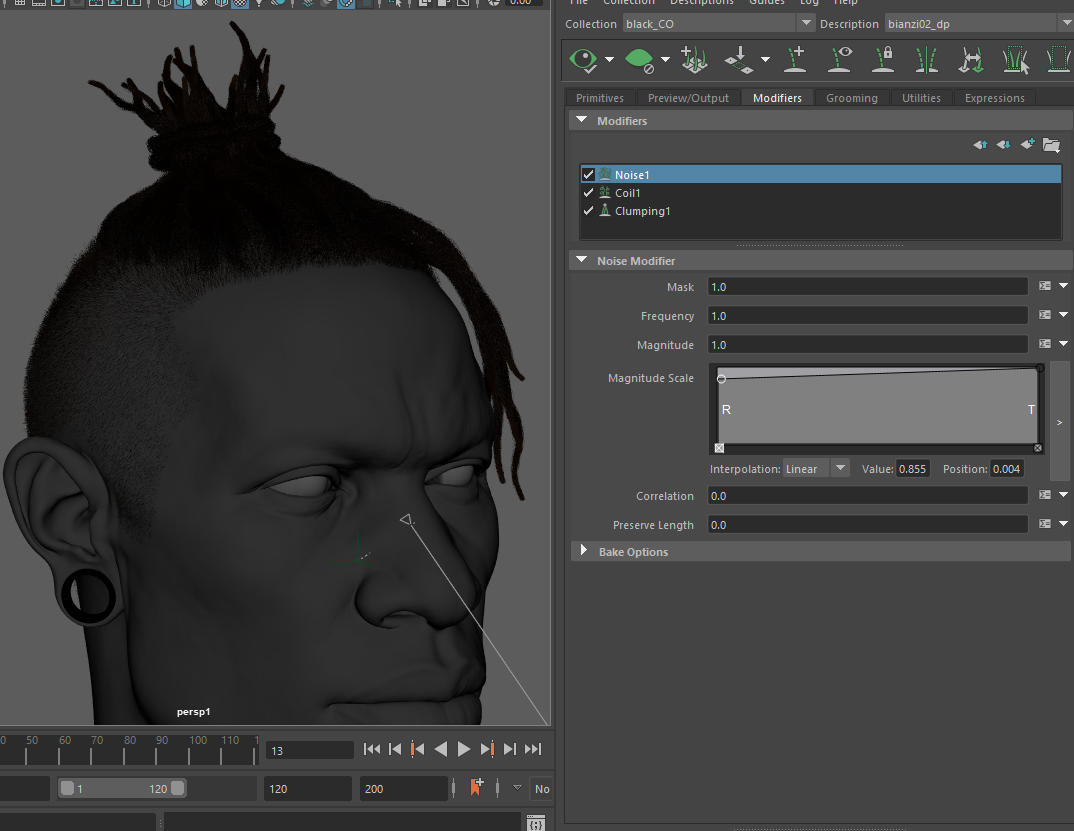Image resolution: width=1074 pixels, height=831 pixels.
Task: Delete the left ramp point marker
Action: tap(719, 448)
